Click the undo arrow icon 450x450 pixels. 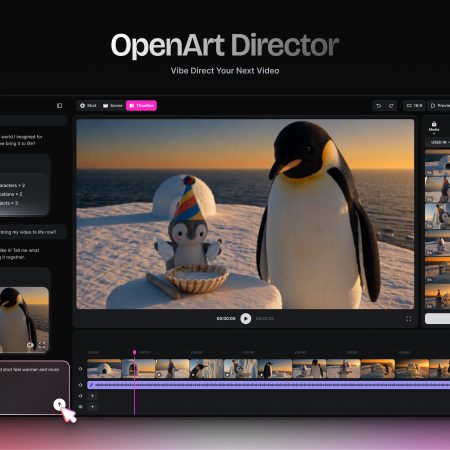click(379, 106)
